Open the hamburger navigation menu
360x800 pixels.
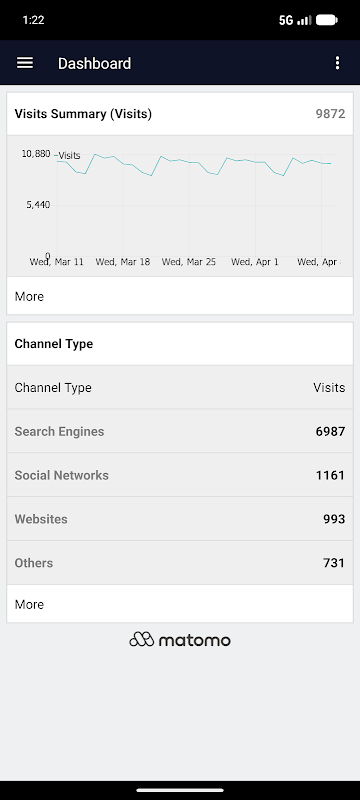coord(25,63)
